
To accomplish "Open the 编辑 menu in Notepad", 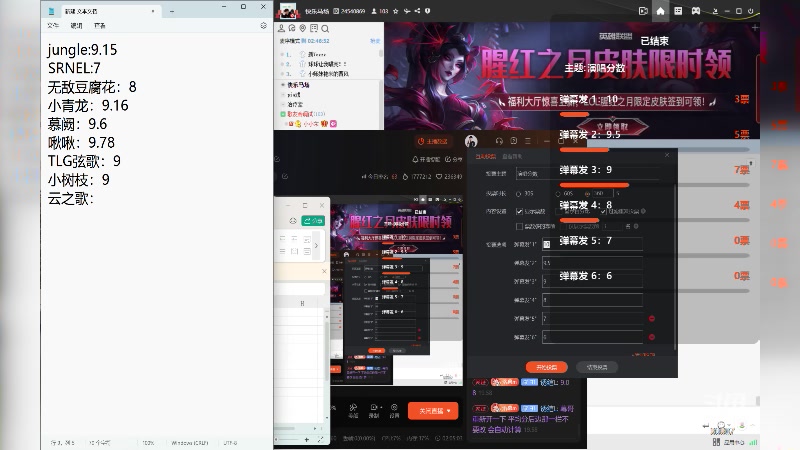I will point(77,26).
